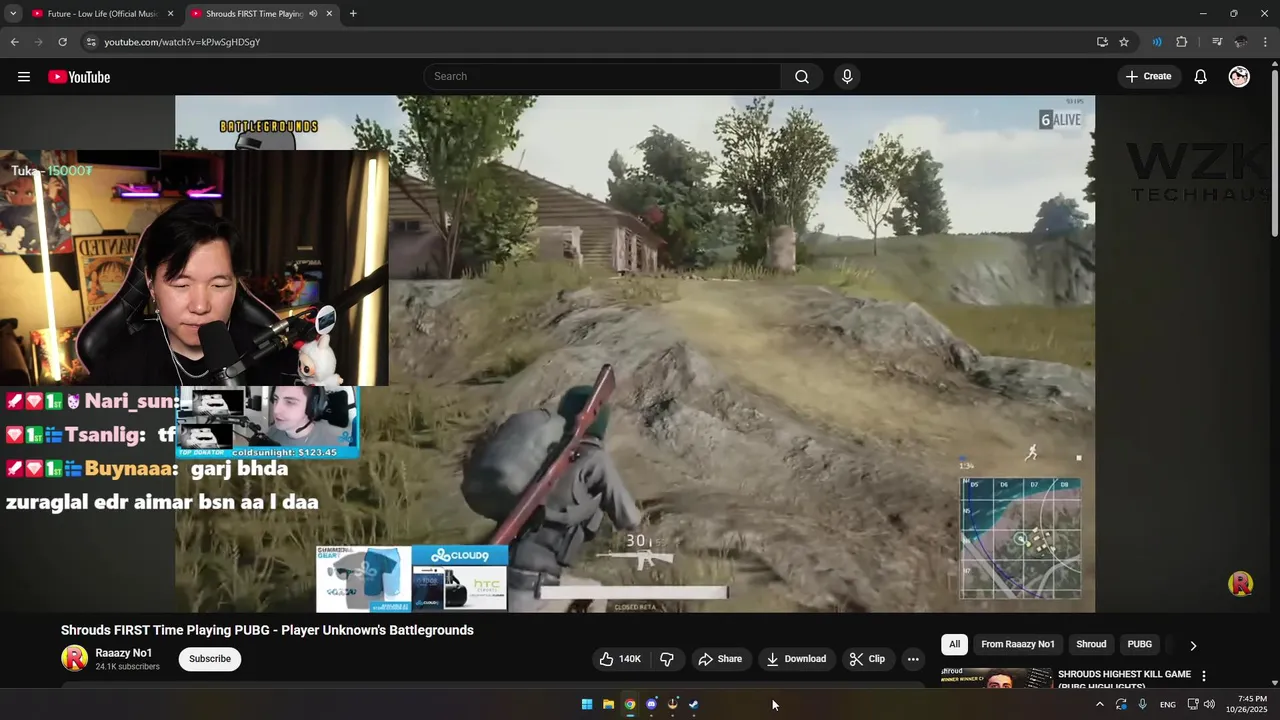This screenshot has height=720, width=1280.
Task: Click the YouTube search magnifier button
Action: [802, 77]
